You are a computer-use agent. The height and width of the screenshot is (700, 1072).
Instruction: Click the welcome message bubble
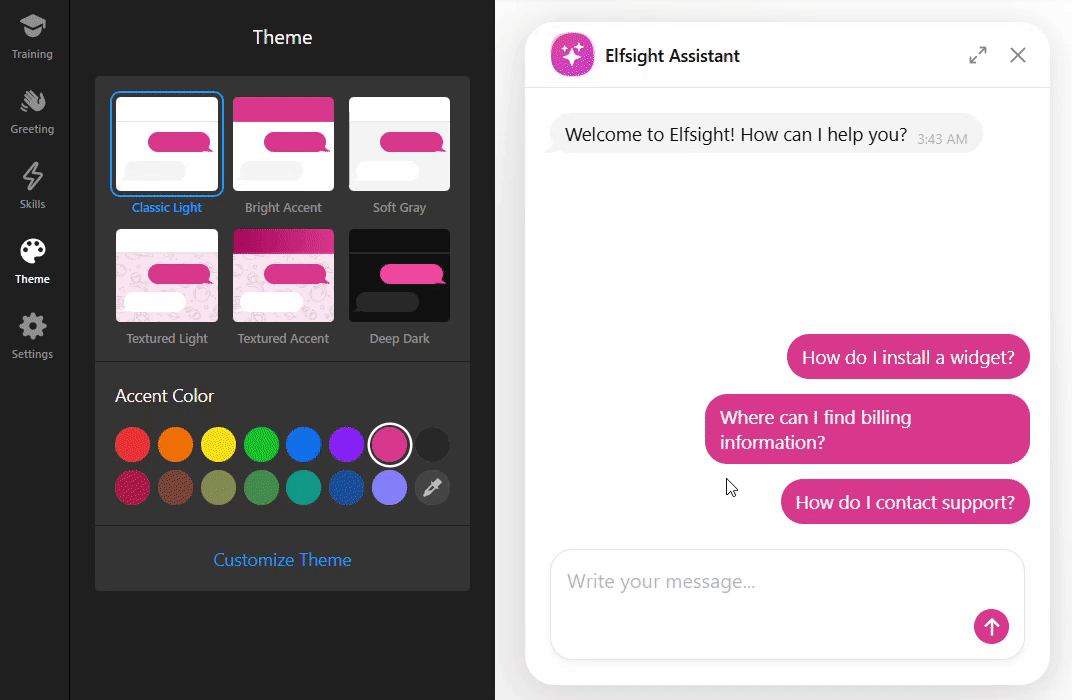(766, 134)
